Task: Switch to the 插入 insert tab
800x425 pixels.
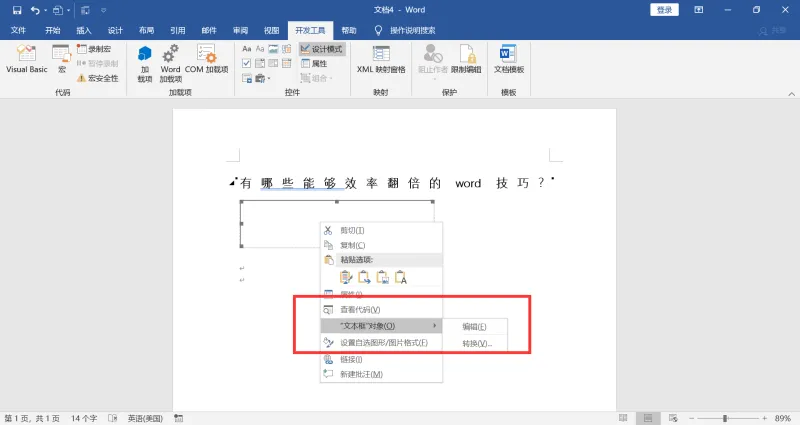Action: [x=84, y=30]
